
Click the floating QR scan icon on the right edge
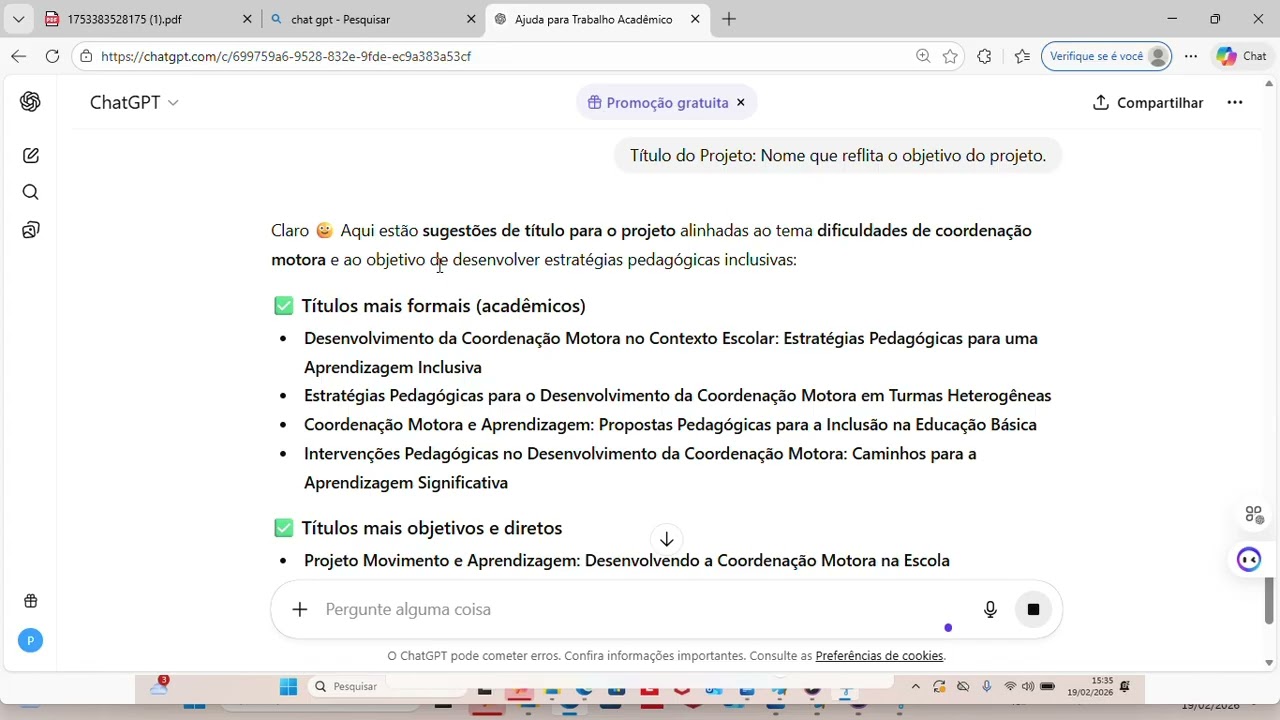tap(1254, 514)
